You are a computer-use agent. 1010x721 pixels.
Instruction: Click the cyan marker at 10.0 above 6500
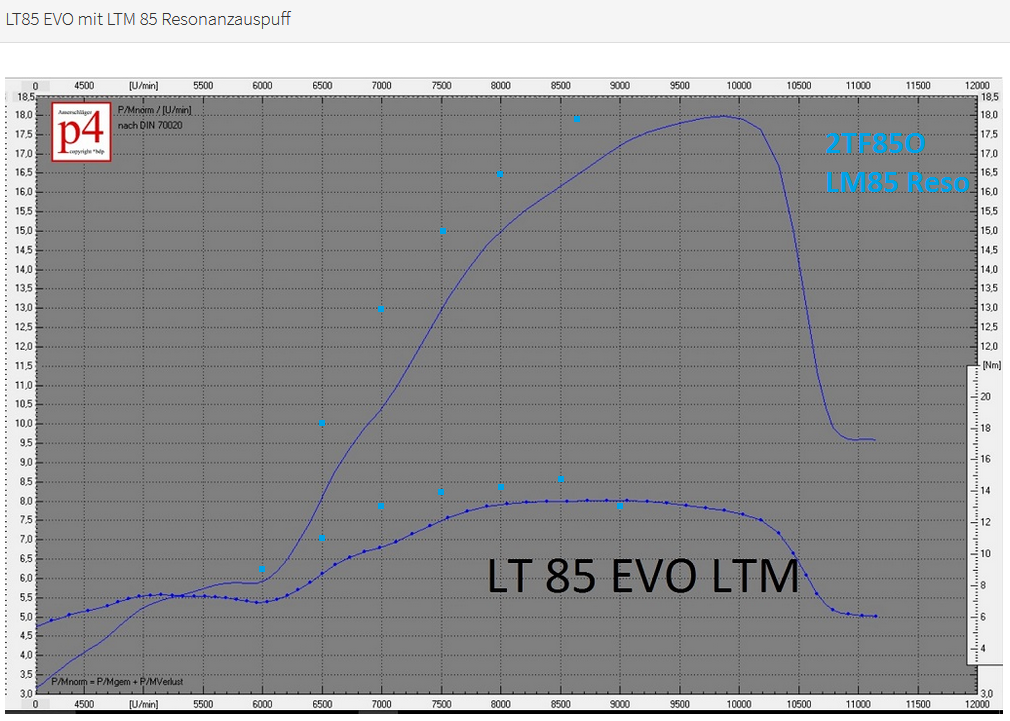[x=322, y=423]
